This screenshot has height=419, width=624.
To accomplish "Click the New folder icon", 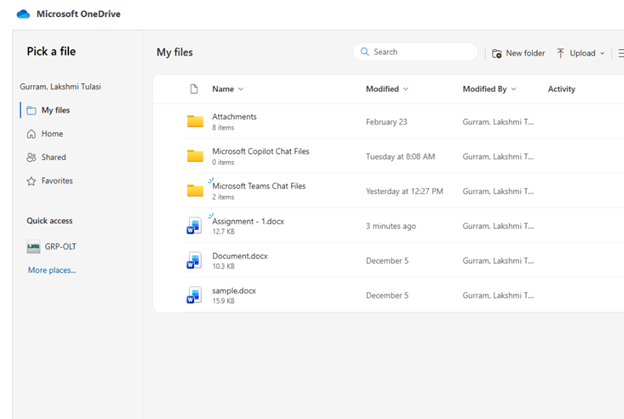I will [x=497, y=53].
